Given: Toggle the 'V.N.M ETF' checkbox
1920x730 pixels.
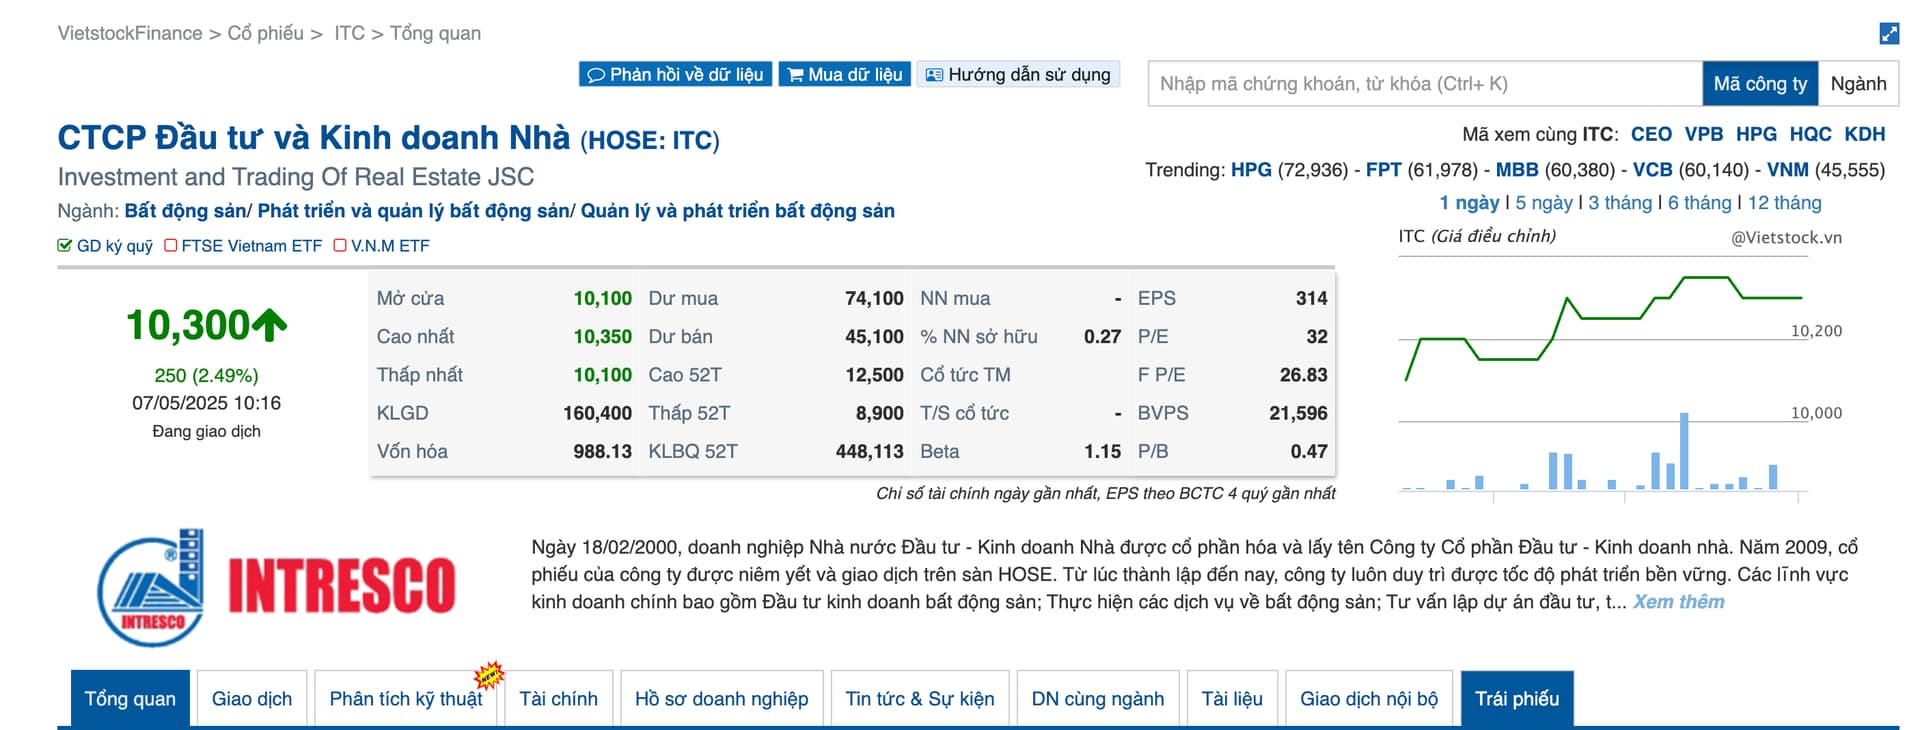Looking at the screenshot, I should pyautogui.click(x=340, y=246).
